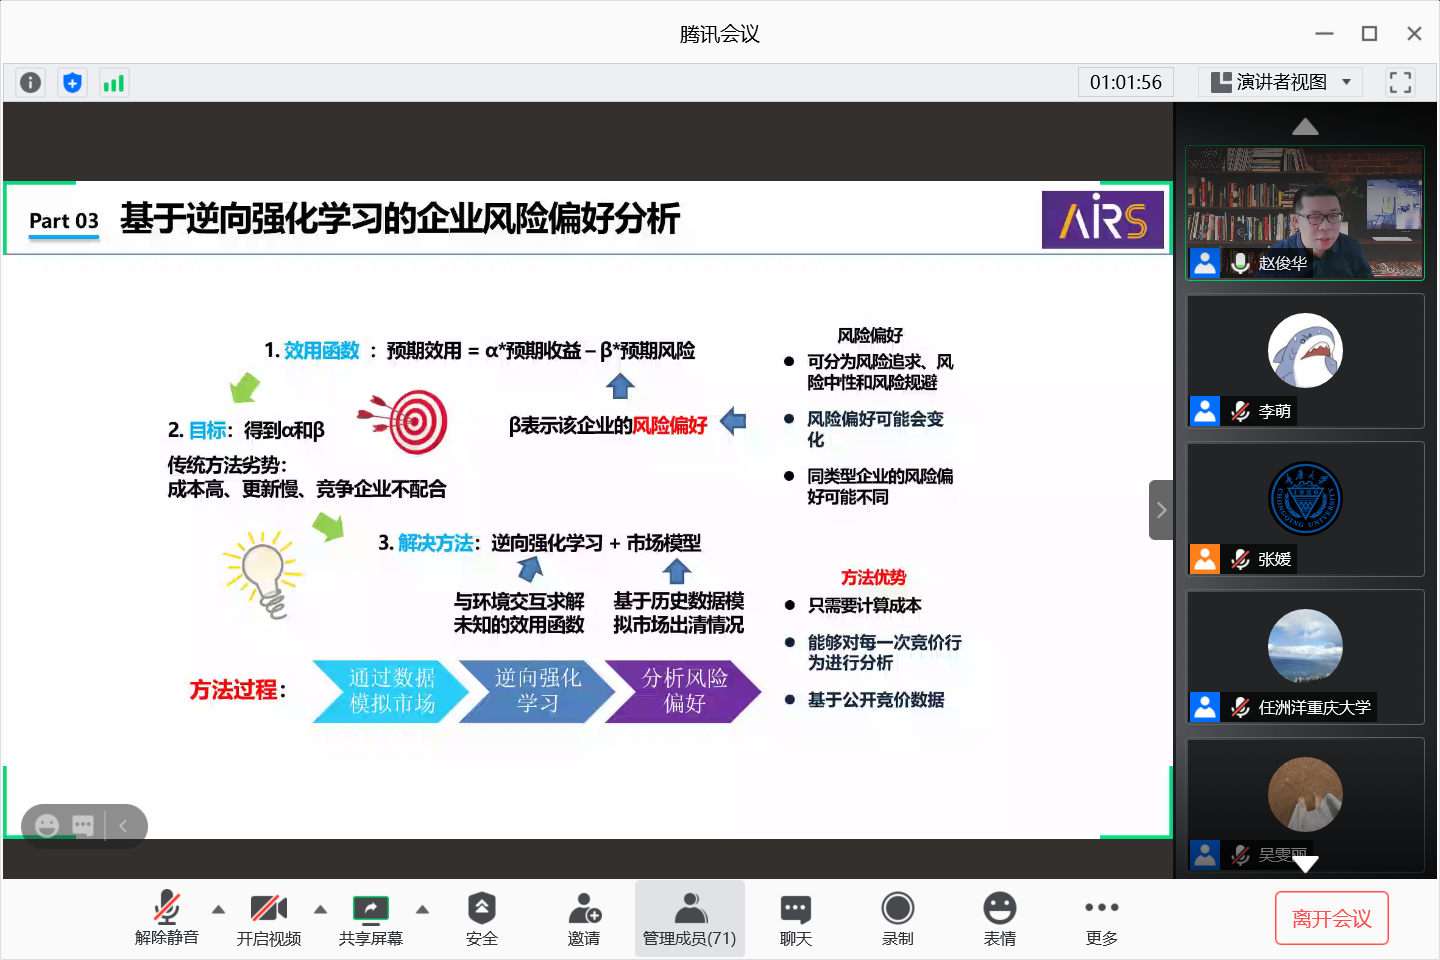Click the blue security shield icon
Screen dimensions: 1440x960
[x=72, y=83]
